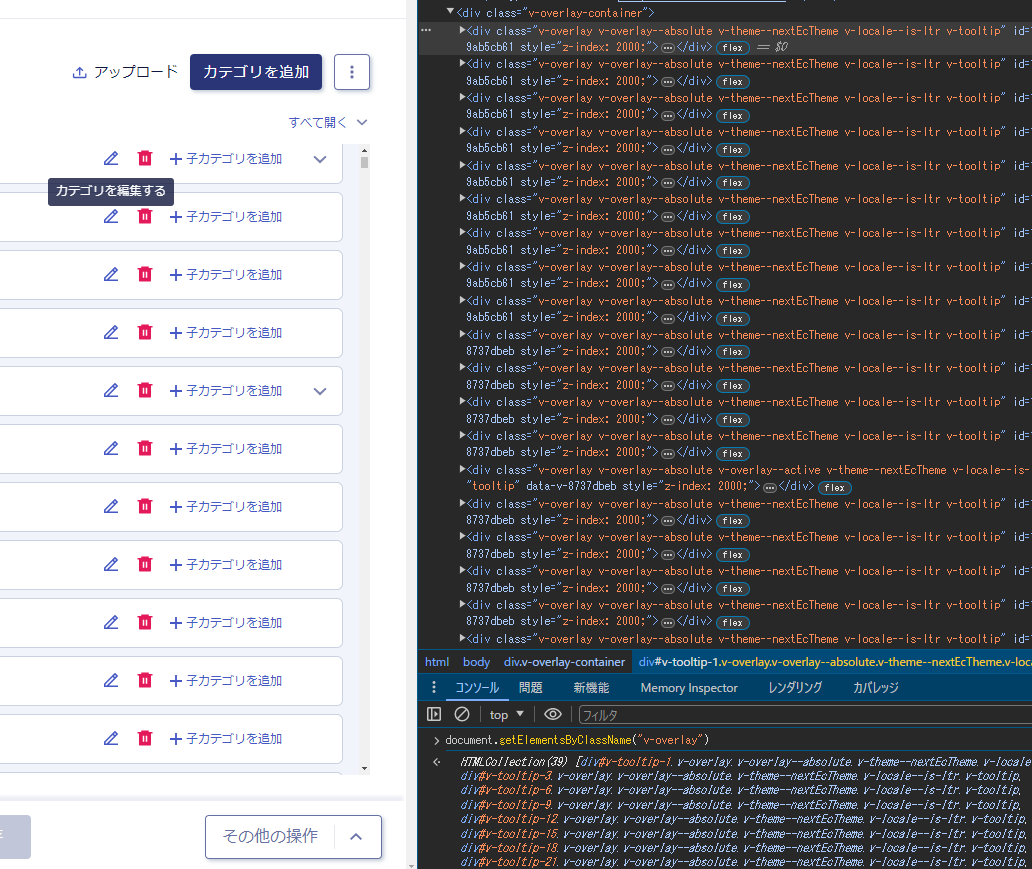This screenshot has width=1032, height=869.
Task: Click the edit pencil in the topmost category row
Action: (x=111, y=159)
